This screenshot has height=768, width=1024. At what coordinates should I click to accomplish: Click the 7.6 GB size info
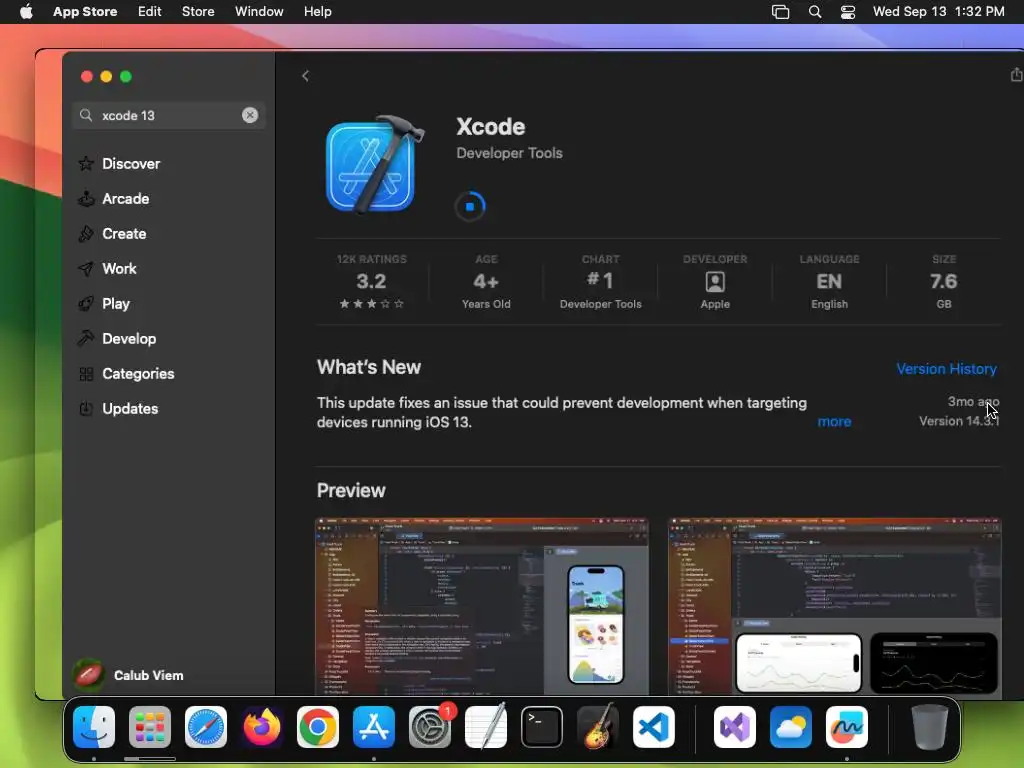tap(944, 282)
